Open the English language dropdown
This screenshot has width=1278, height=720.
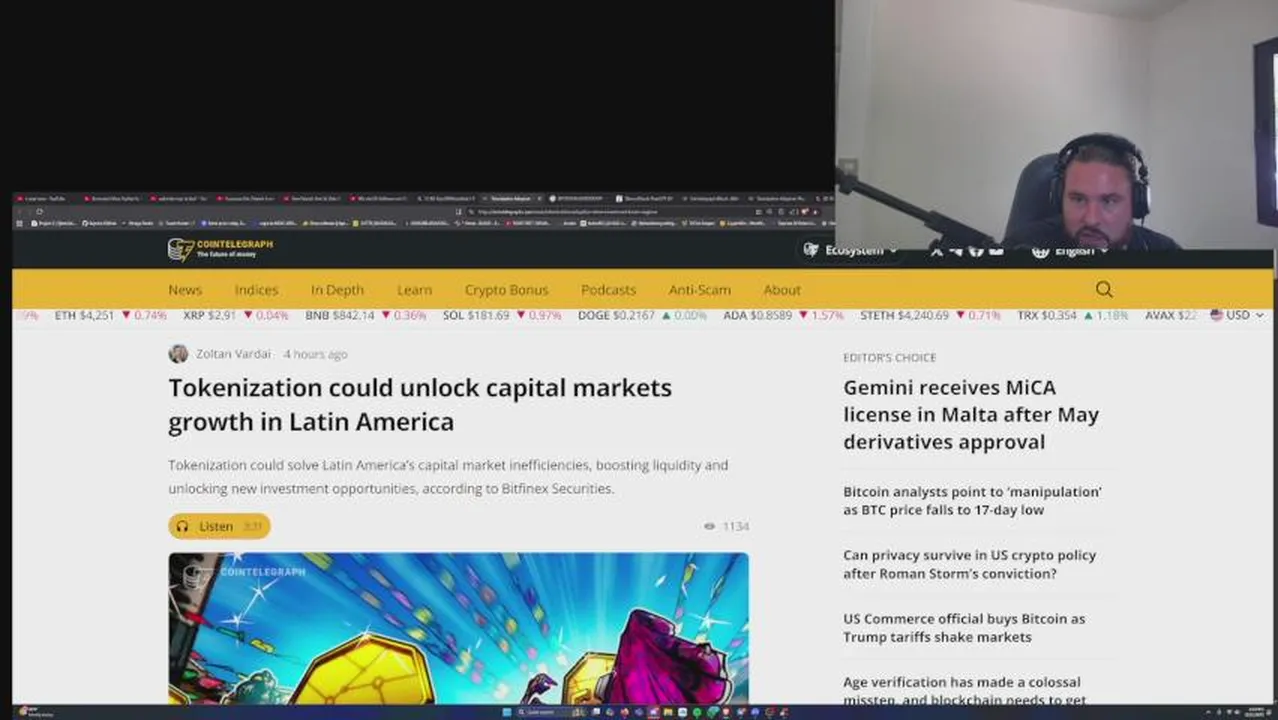[1072, 251]
